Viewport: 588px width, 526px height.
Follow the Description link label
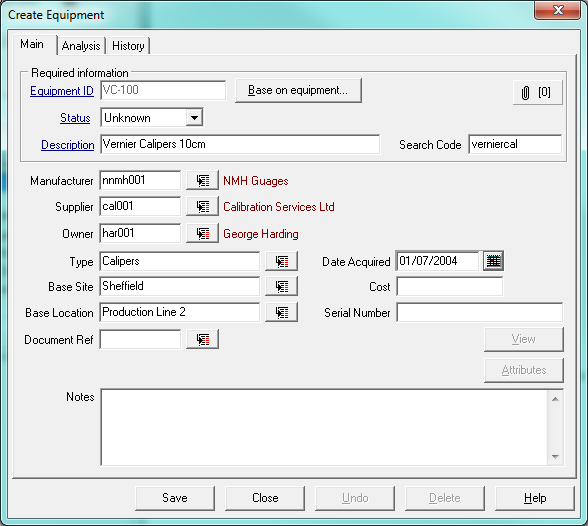(x=68, y=145)
